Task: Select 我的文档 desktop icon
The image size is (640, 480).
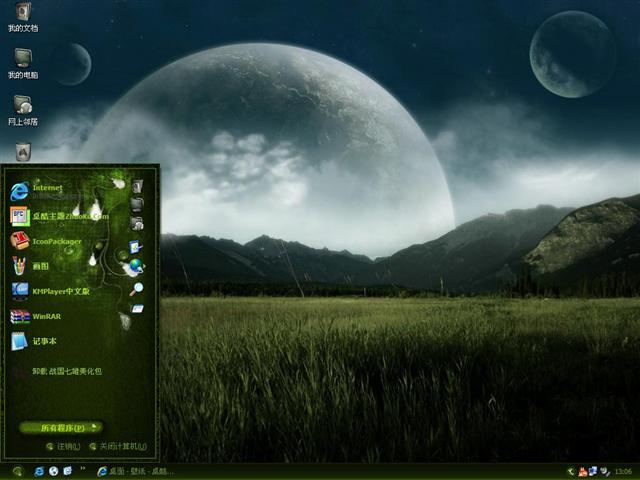Action: tap(23, 17)
